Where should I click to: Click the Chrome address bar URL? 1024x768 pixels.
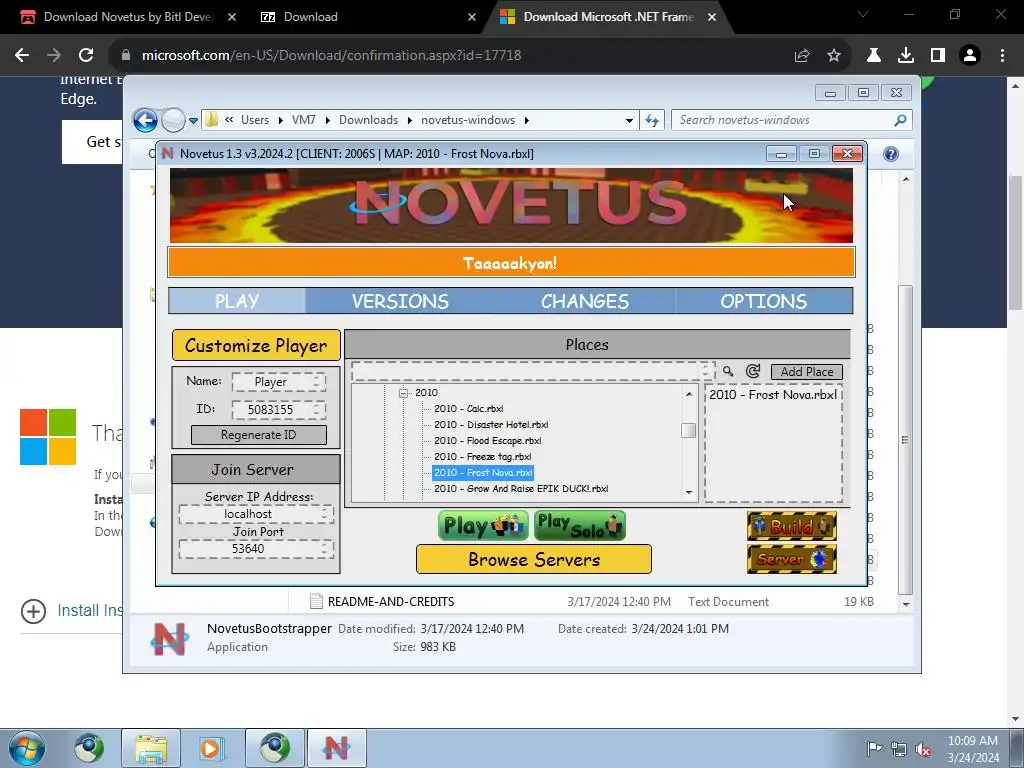coord(332,56)
